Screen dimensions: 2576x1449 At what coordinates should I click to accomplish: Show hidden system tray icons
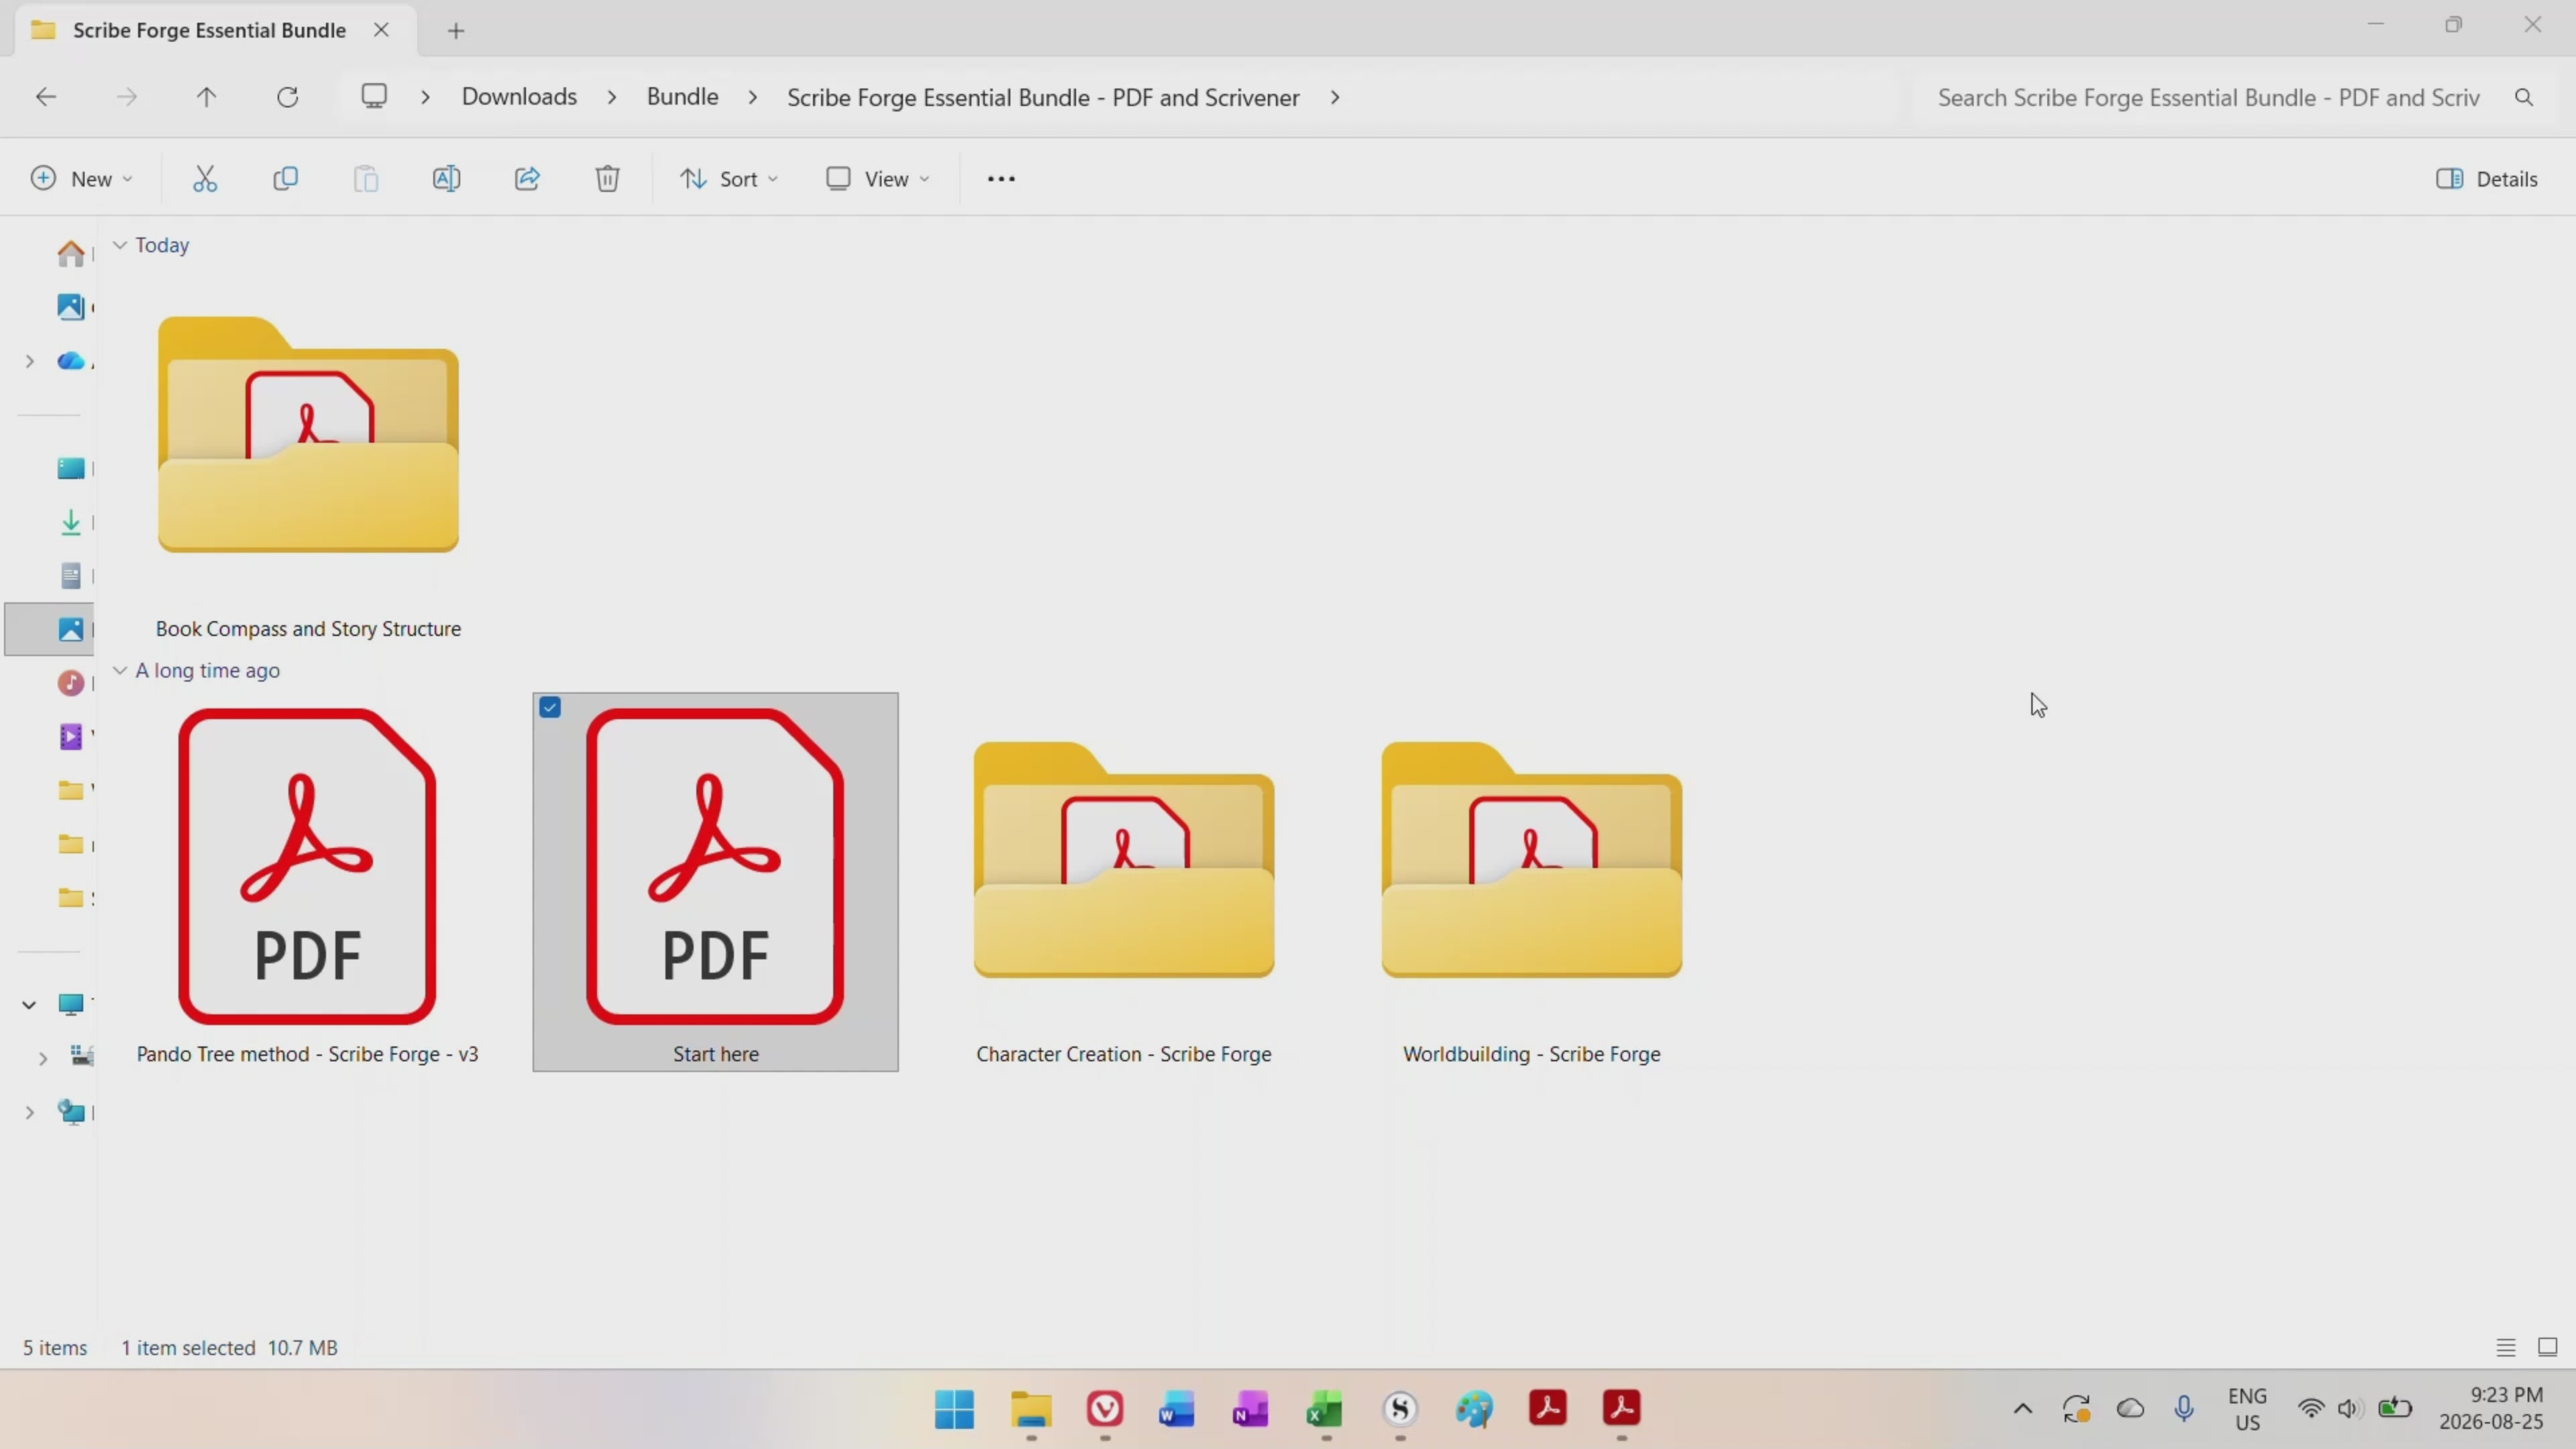2022,1409
